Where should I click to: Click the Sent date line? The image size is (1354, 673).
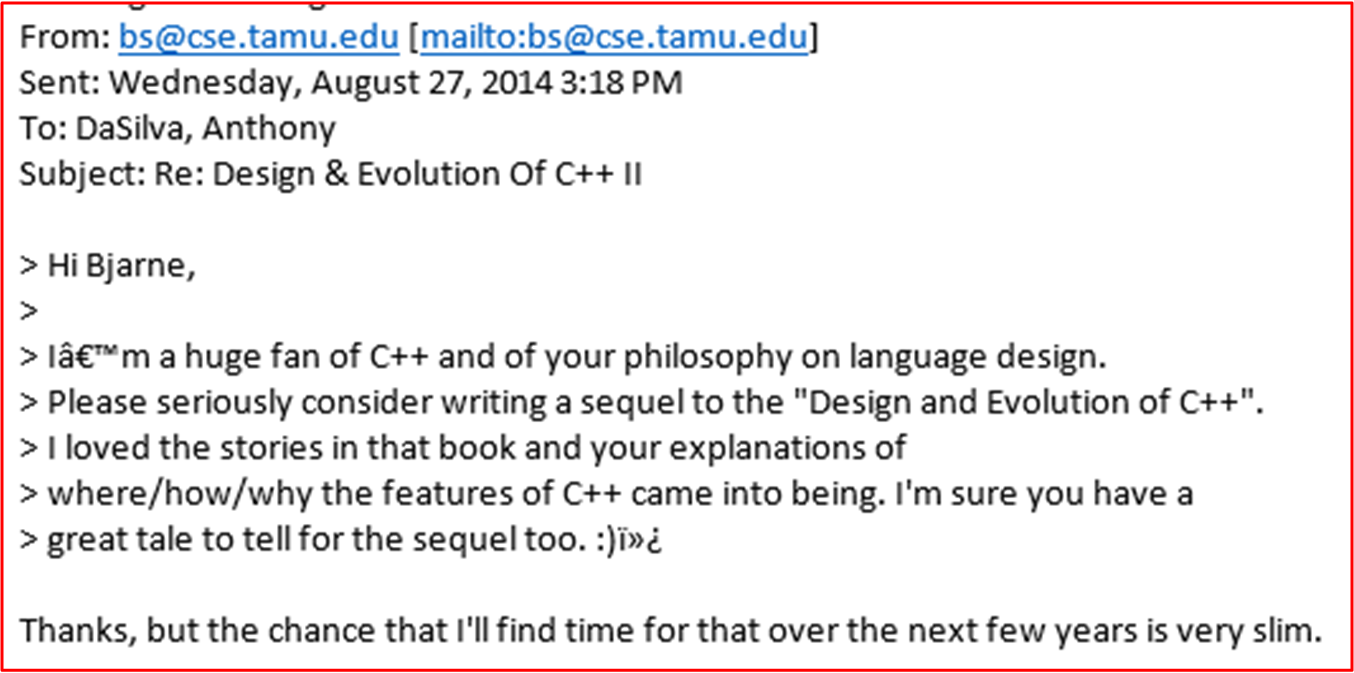click(350, 83)
